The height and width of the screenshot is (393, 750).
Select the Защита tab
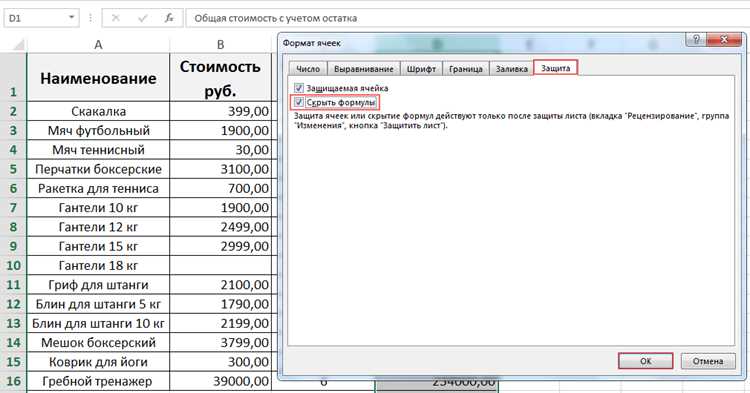[x=555, y=68]
